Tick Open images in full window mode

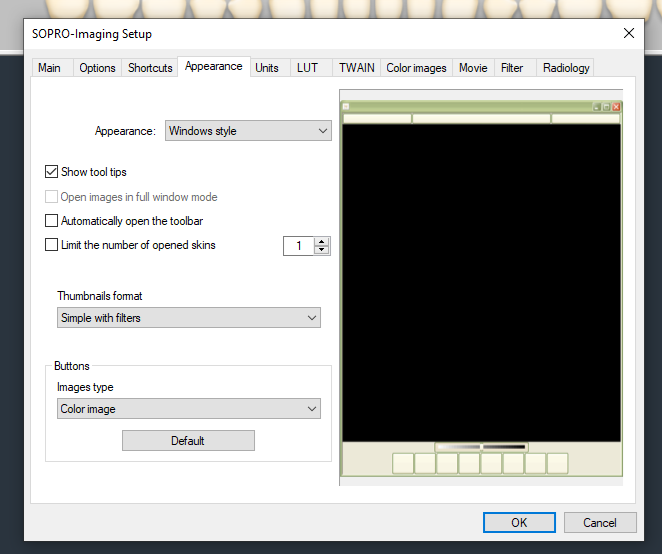point(52,197)
